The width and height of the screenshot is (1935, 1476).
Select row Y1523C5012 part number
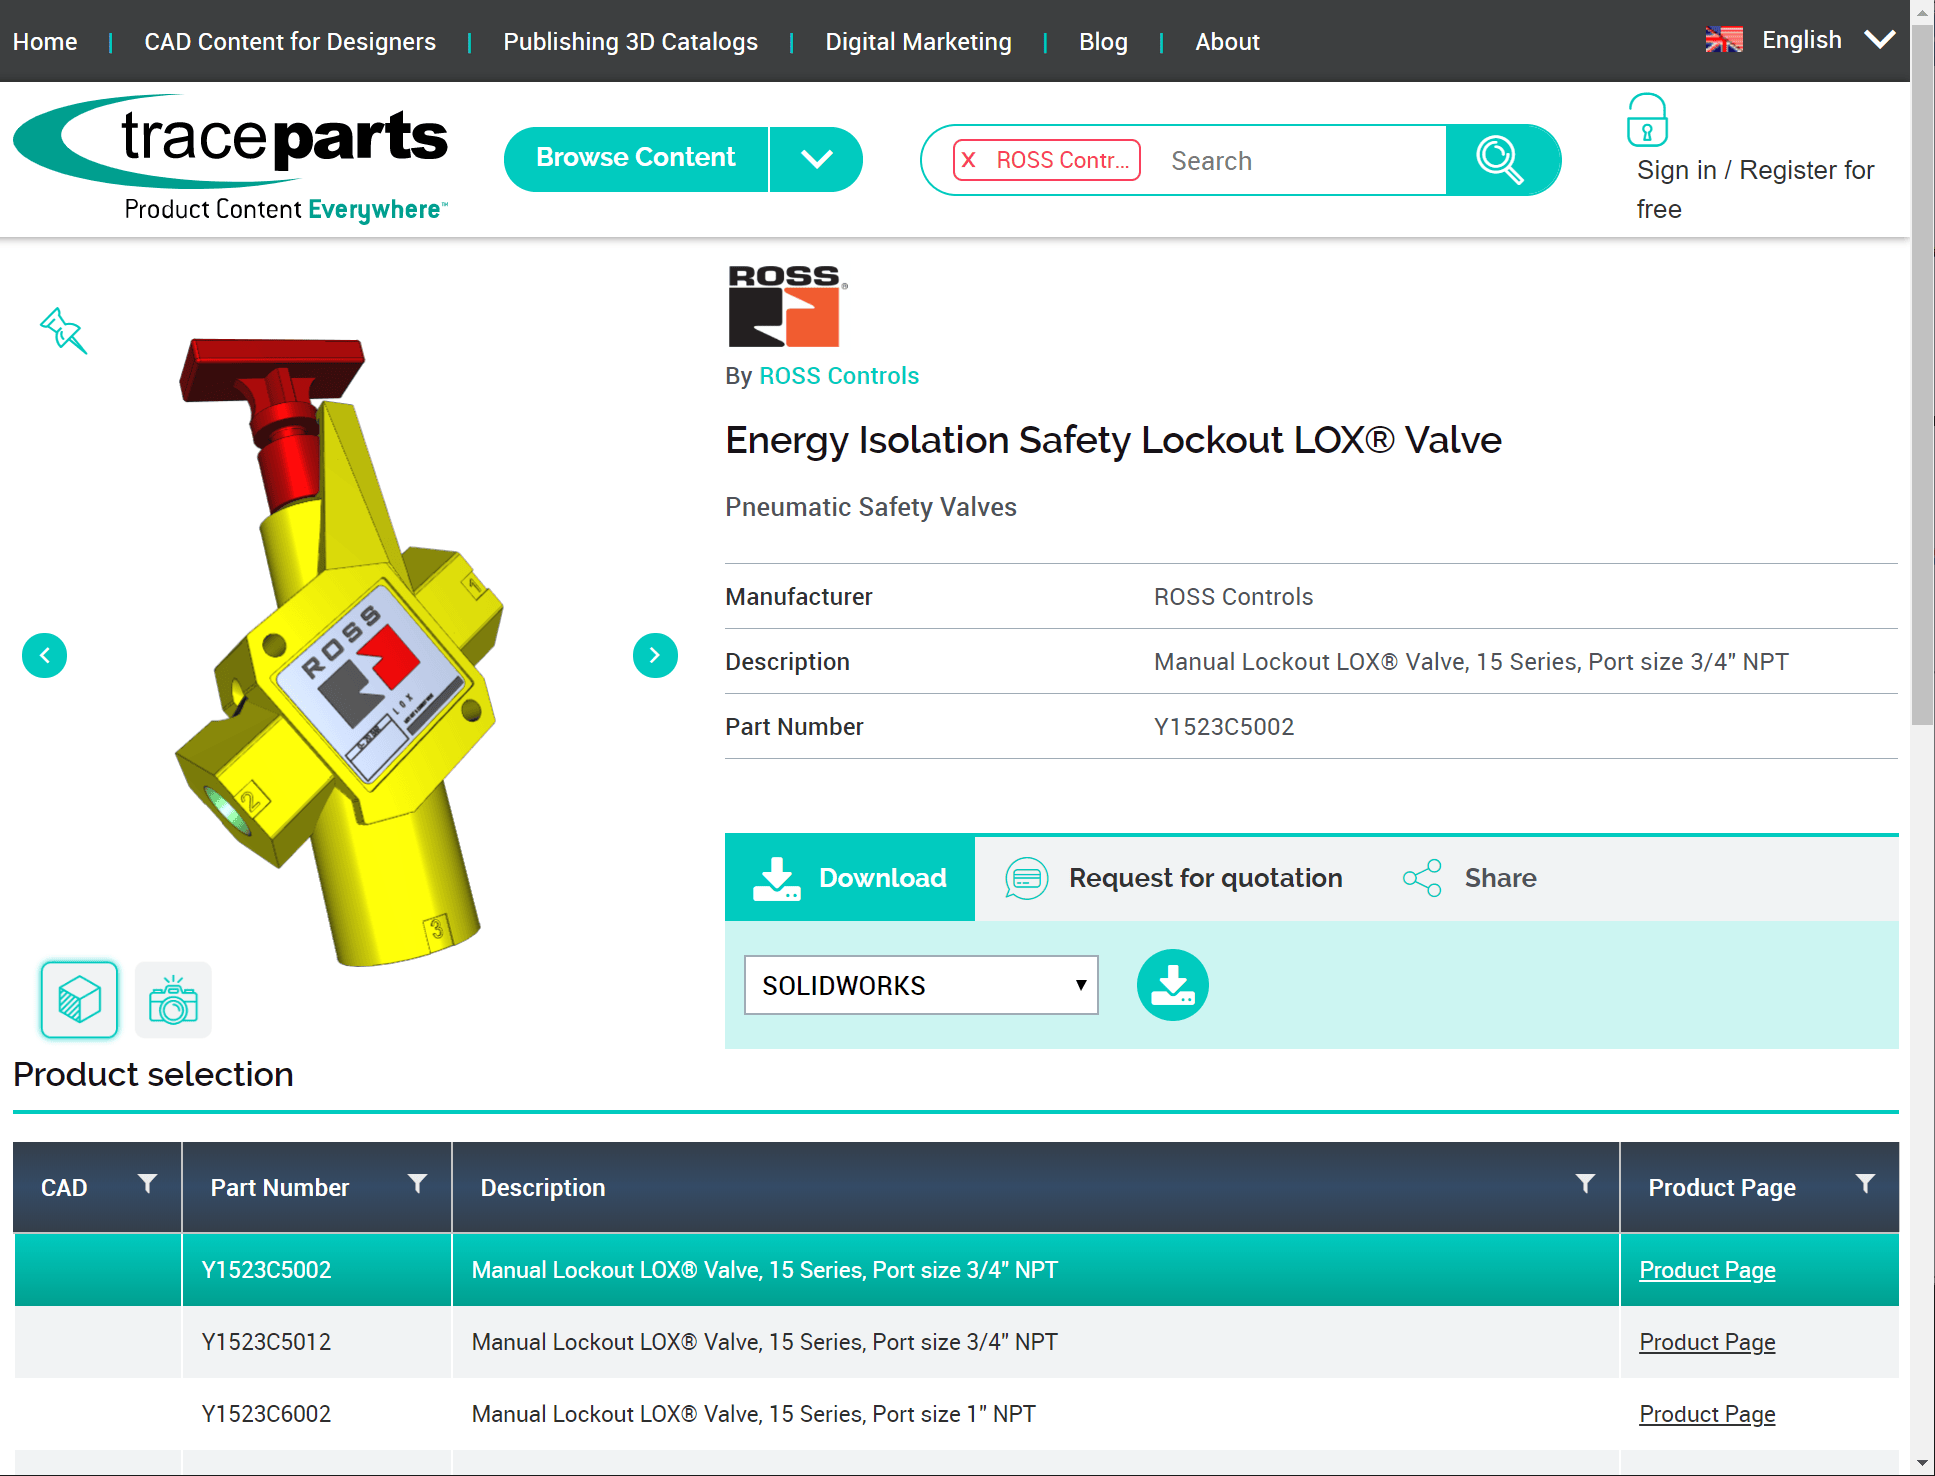(266, 1342)
